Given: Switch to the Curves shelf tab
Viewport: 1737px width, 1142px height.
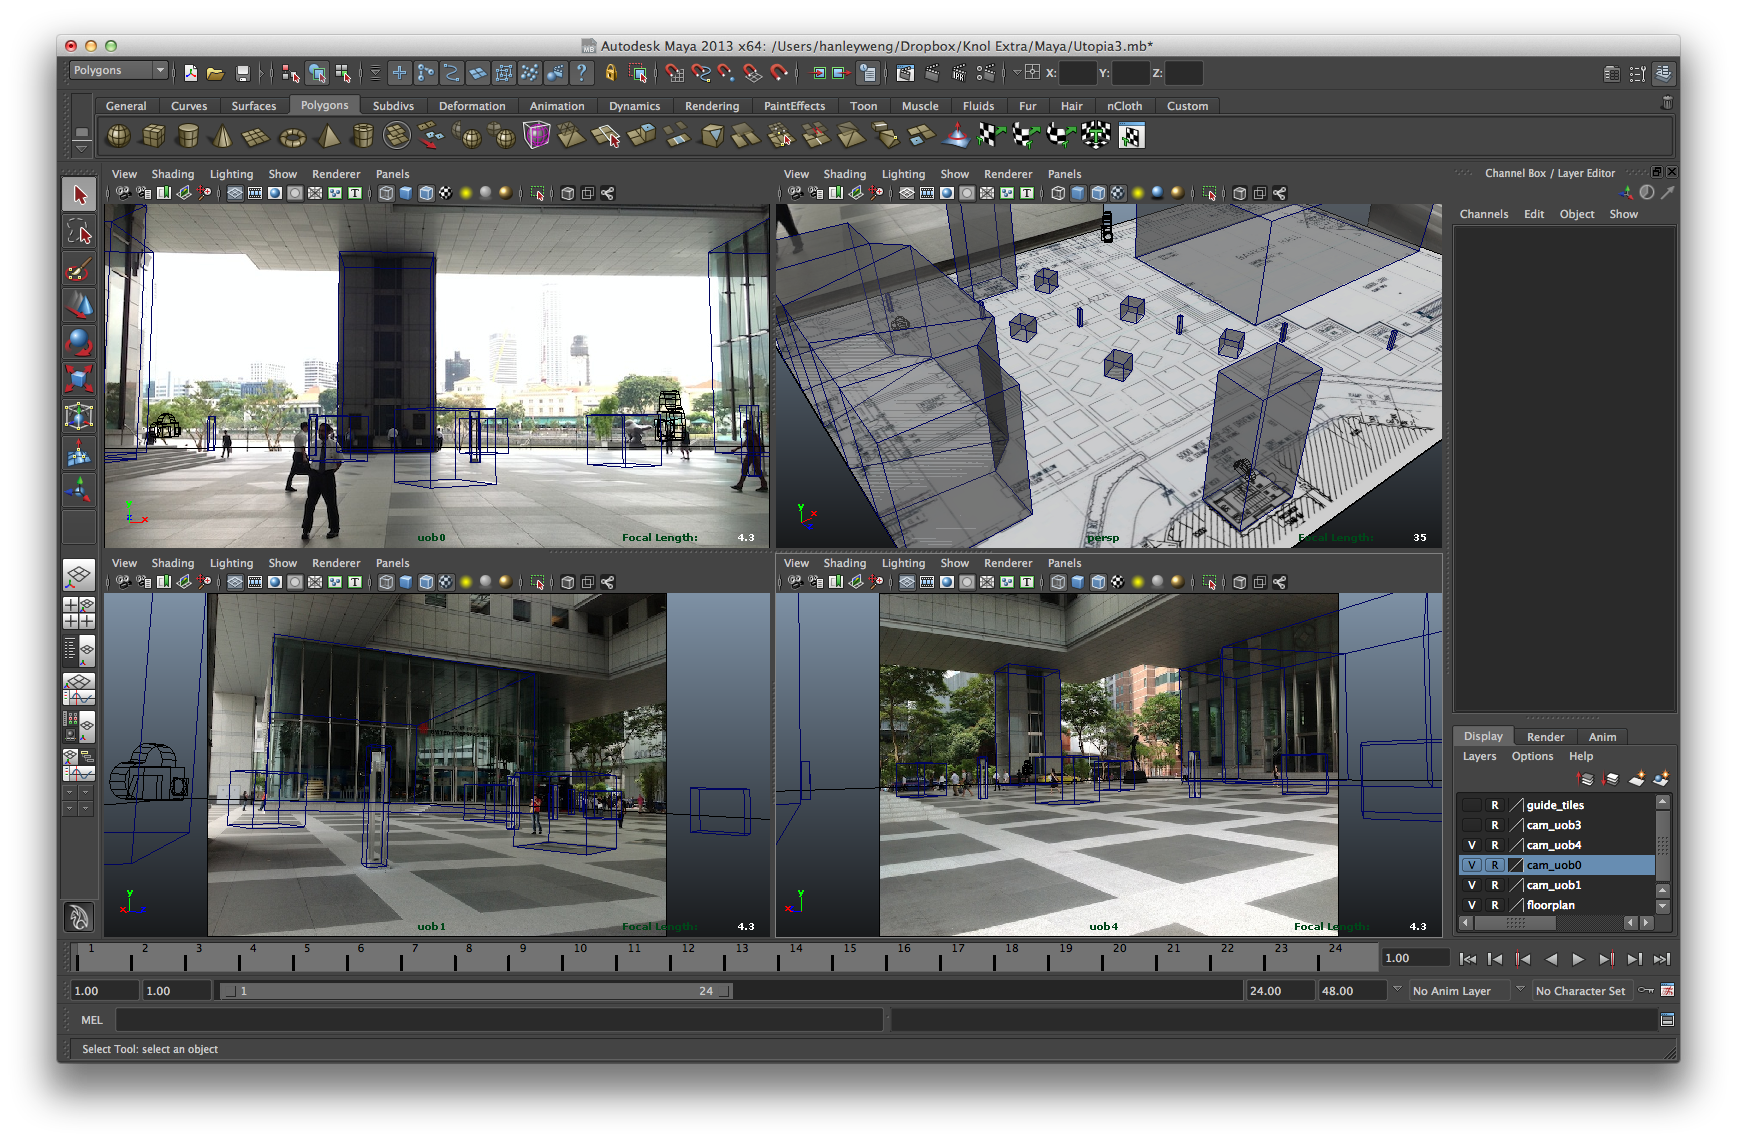Looking at the screenshot, I should (189, 106).
